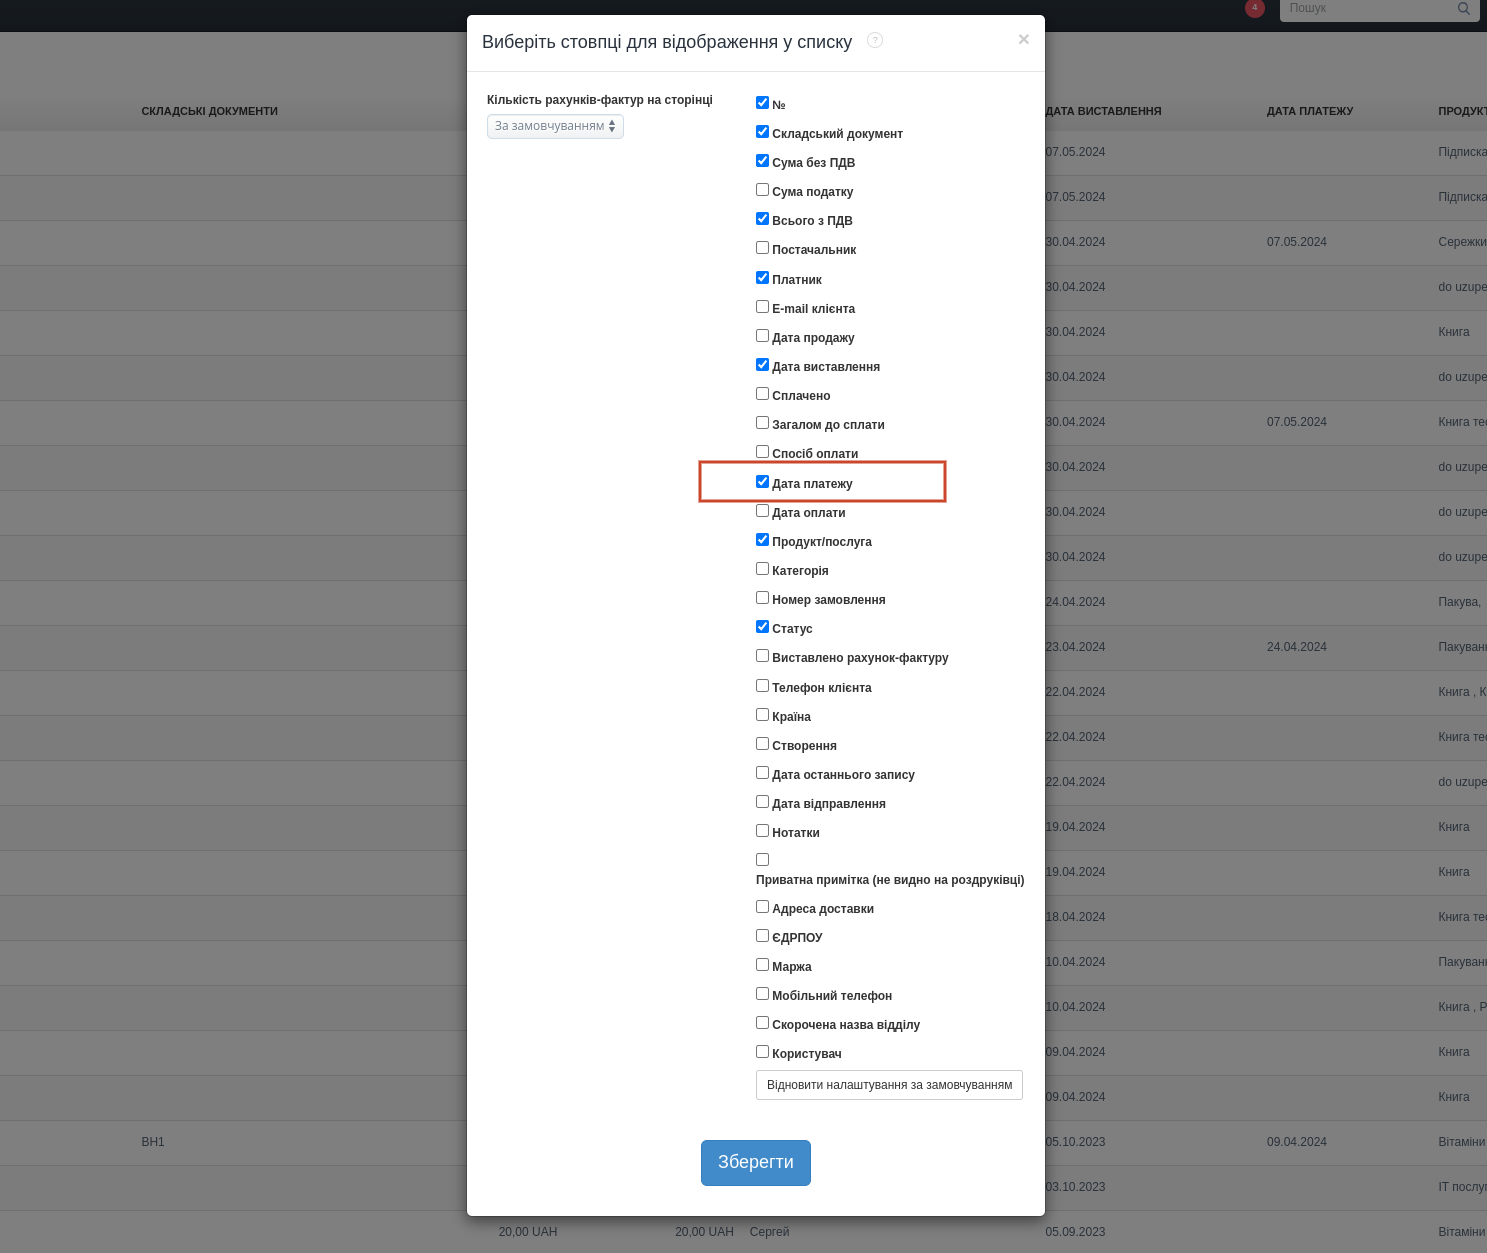Uncheck the Дата платежу checkbox

(x=763, y=482)
